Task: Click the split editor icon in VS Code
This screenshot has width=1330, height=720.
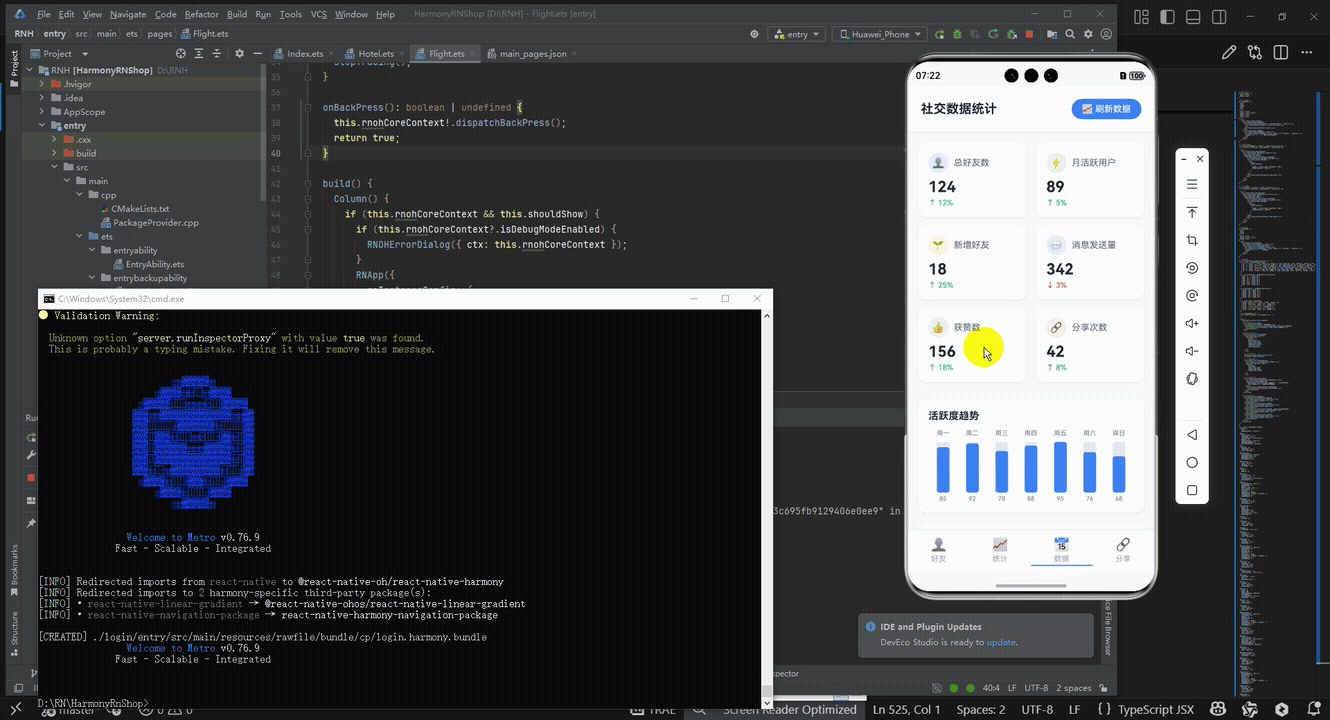Action: click(1281, 53)
